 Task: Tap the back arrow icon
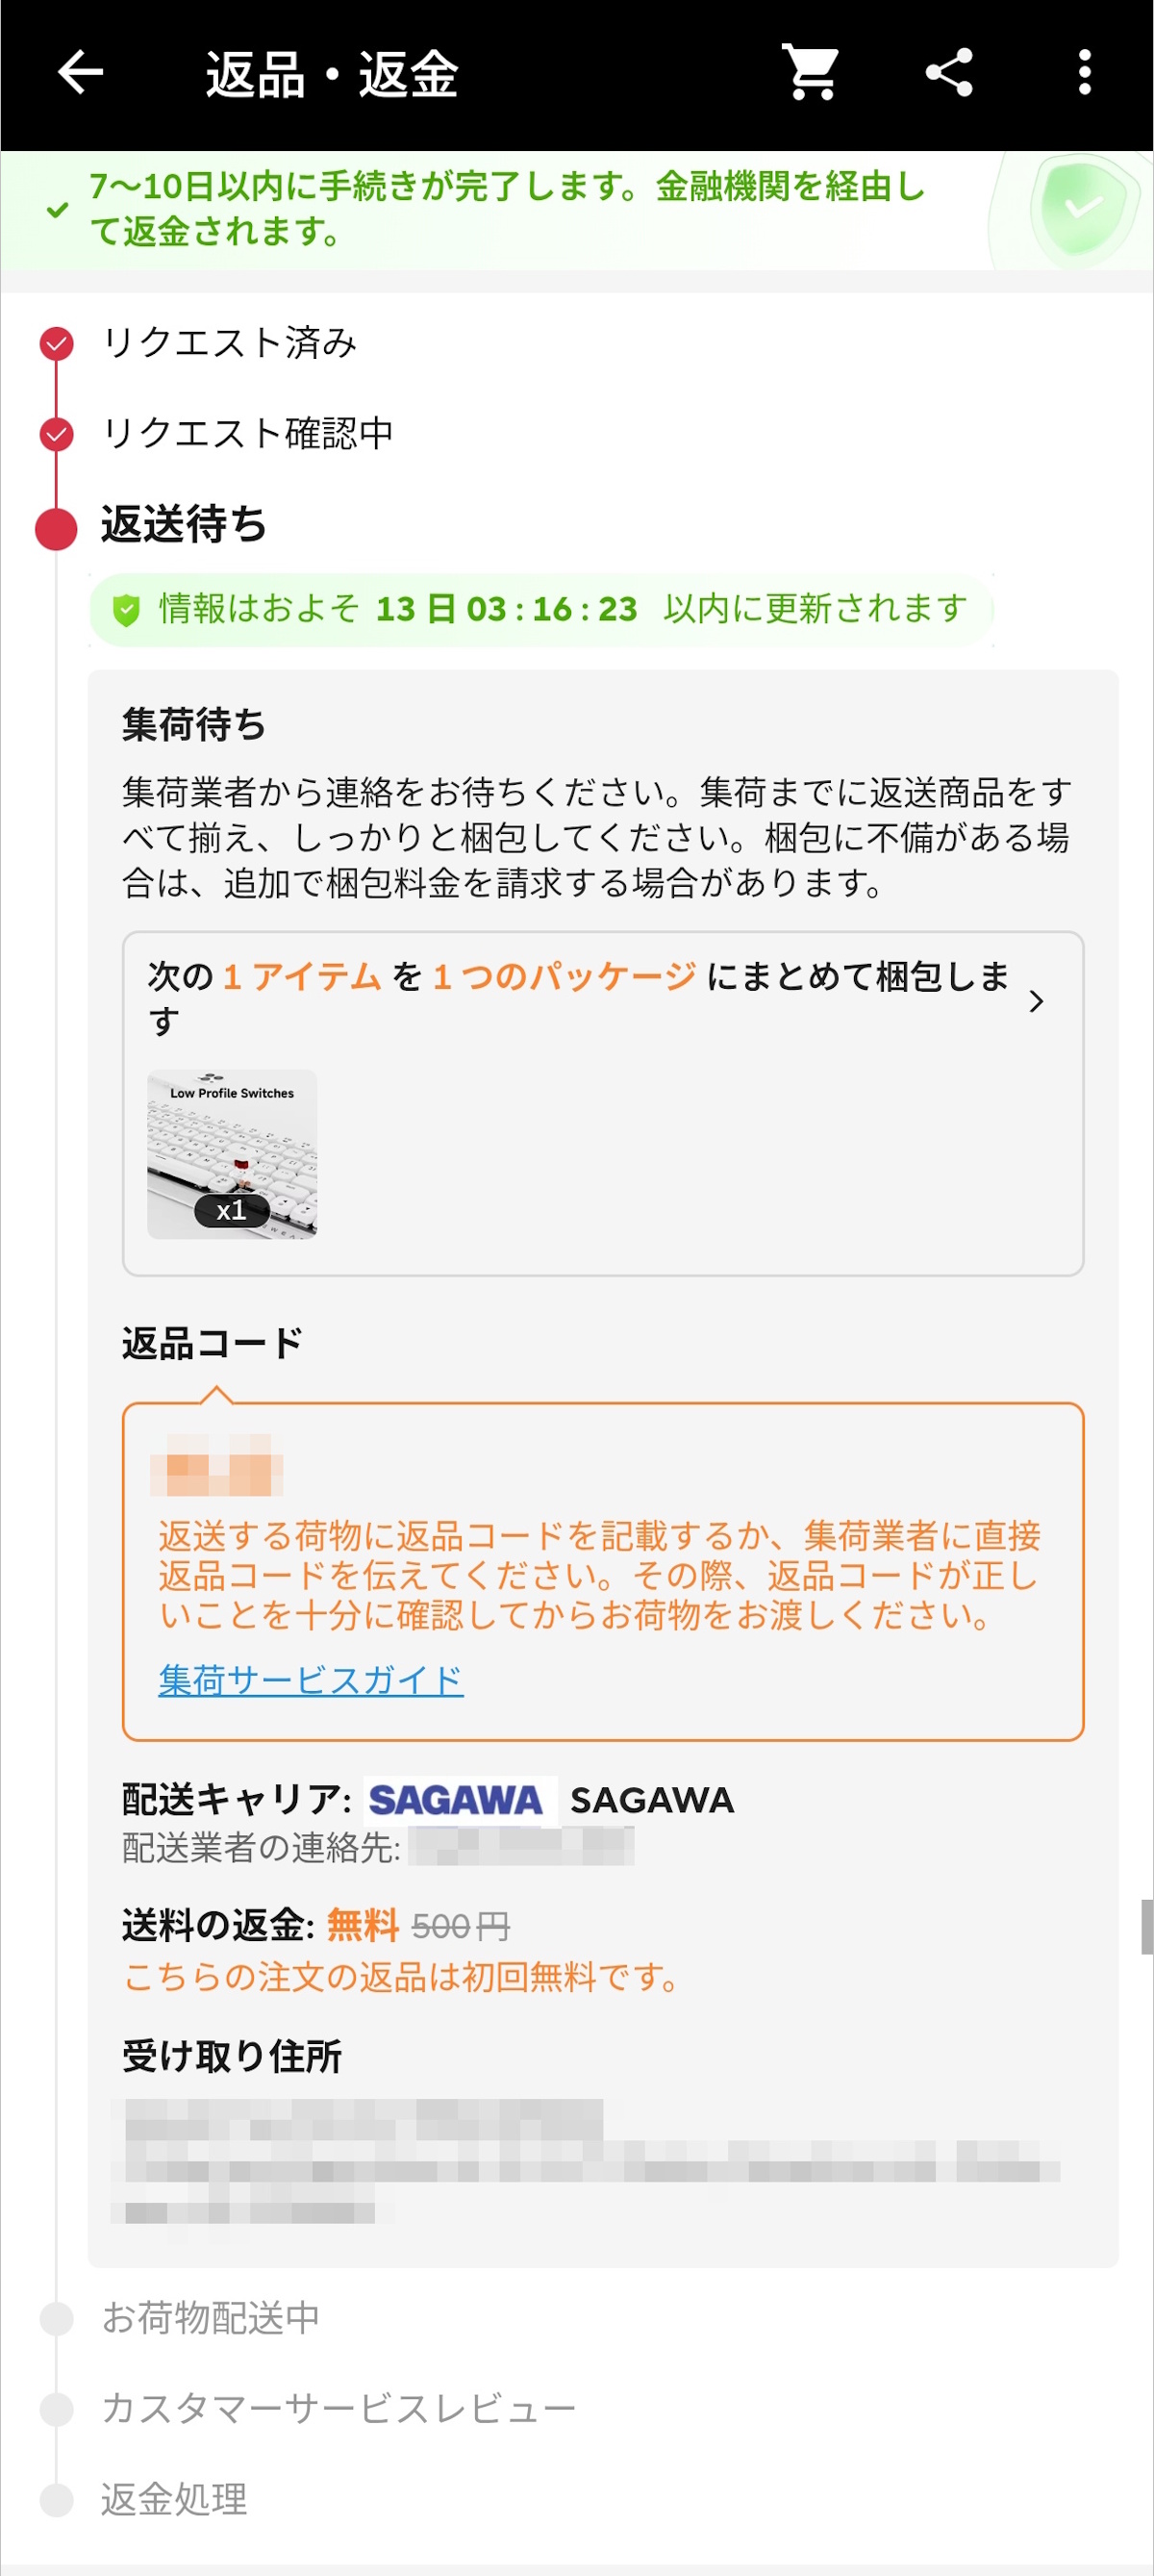80,73
